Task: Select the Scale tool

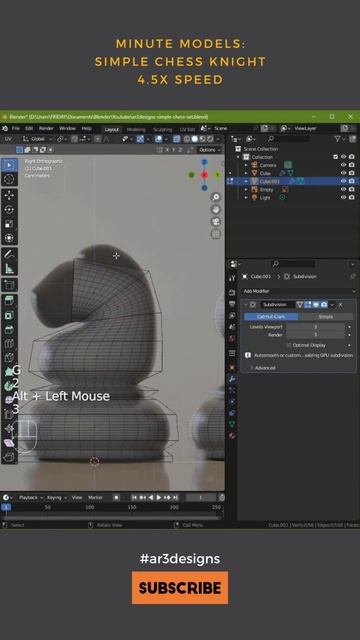Action: pyautogui.click(x=9, y=224)
